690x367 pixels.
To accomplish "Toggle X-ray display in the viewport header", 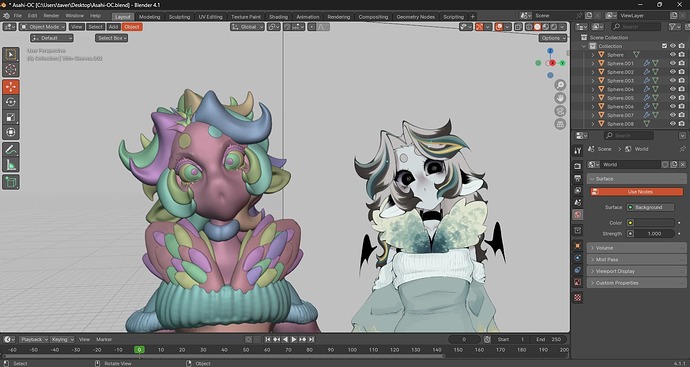I will point(518,27).
